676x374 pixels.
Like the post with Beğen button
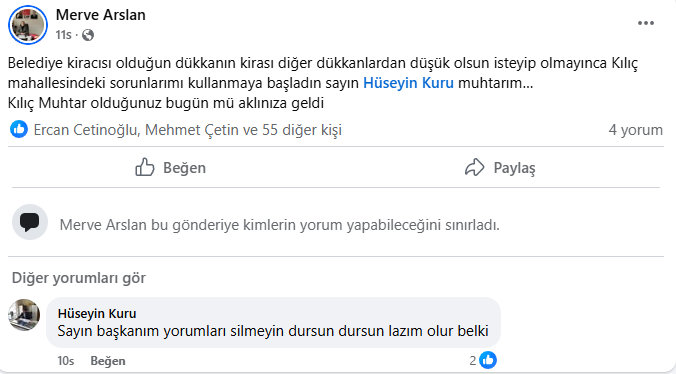[170, 167]
